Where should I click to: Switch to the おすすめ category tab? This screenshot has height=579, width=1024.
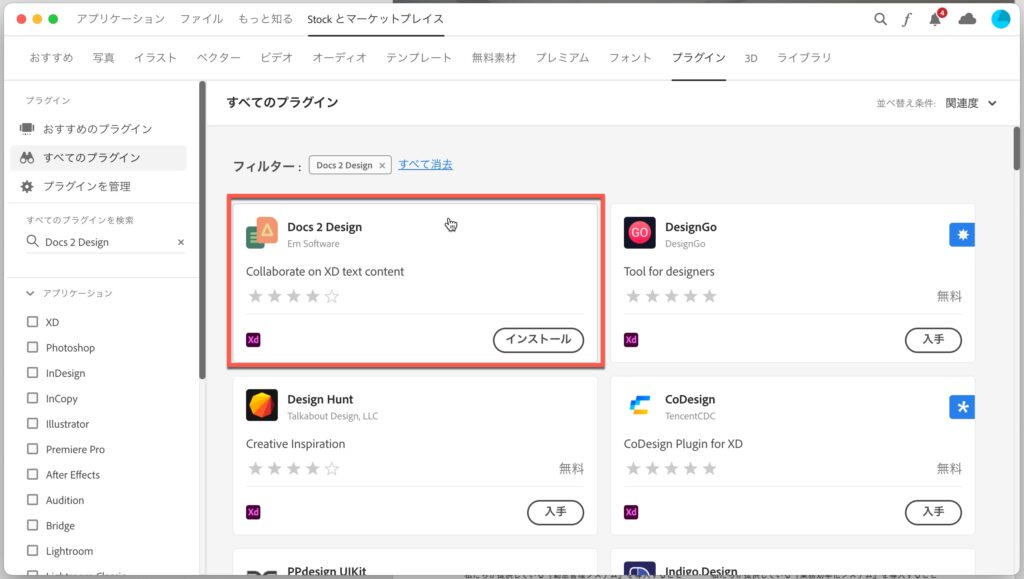click(x=51, y=57)
